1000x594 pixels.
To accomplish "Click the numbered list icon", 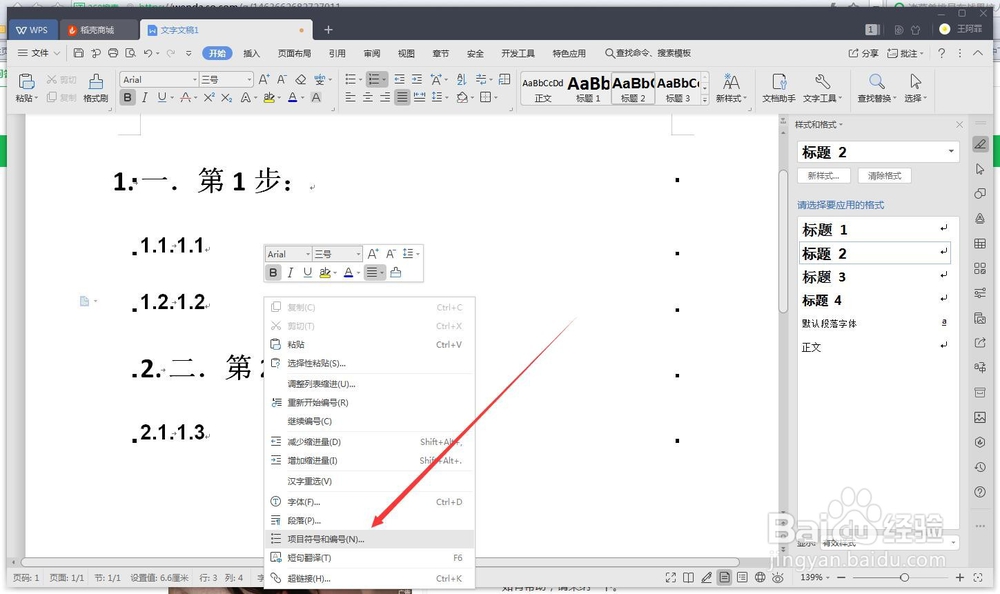I will [373, 79].
